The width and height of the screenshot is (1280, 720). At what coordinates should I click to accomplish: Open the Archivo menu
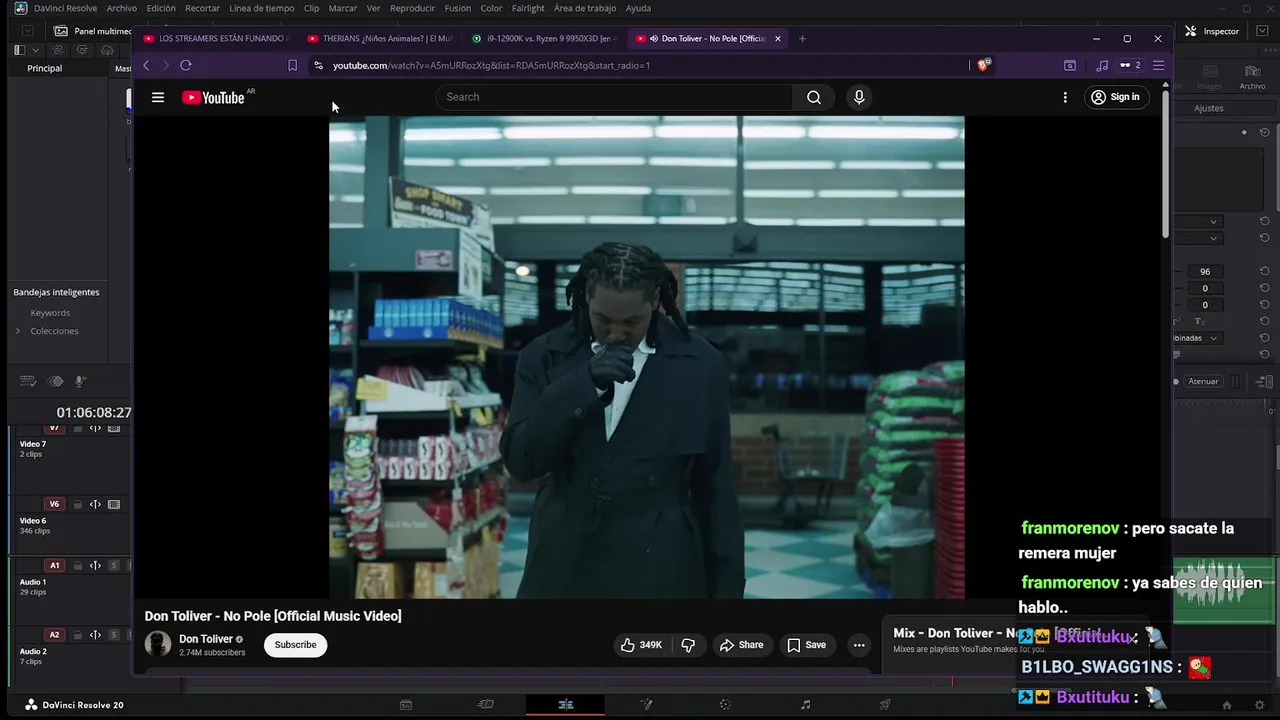121,8
